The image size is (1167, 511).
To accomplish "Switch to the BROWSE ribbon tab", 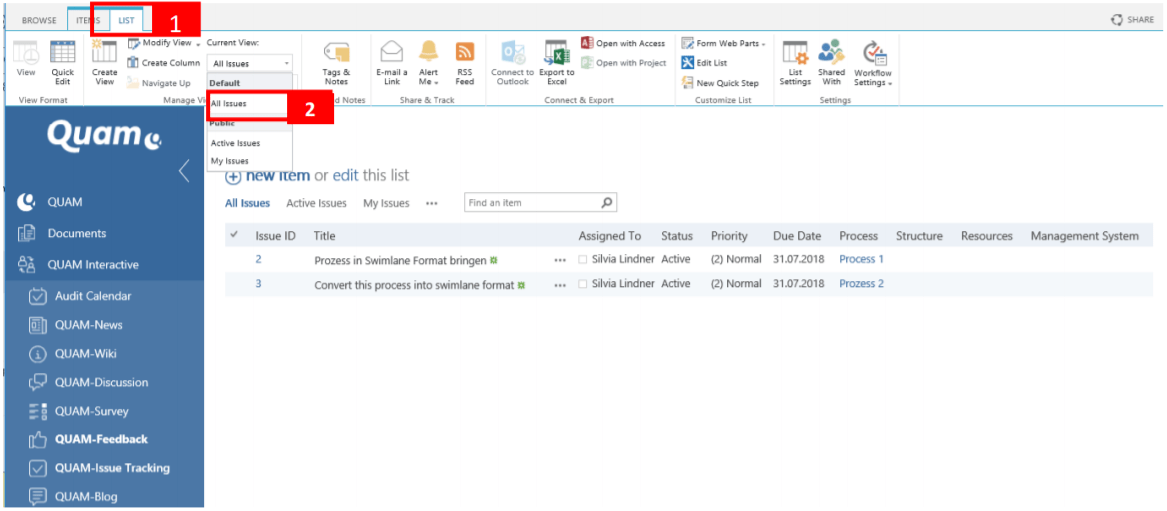I will click(39, 20).
